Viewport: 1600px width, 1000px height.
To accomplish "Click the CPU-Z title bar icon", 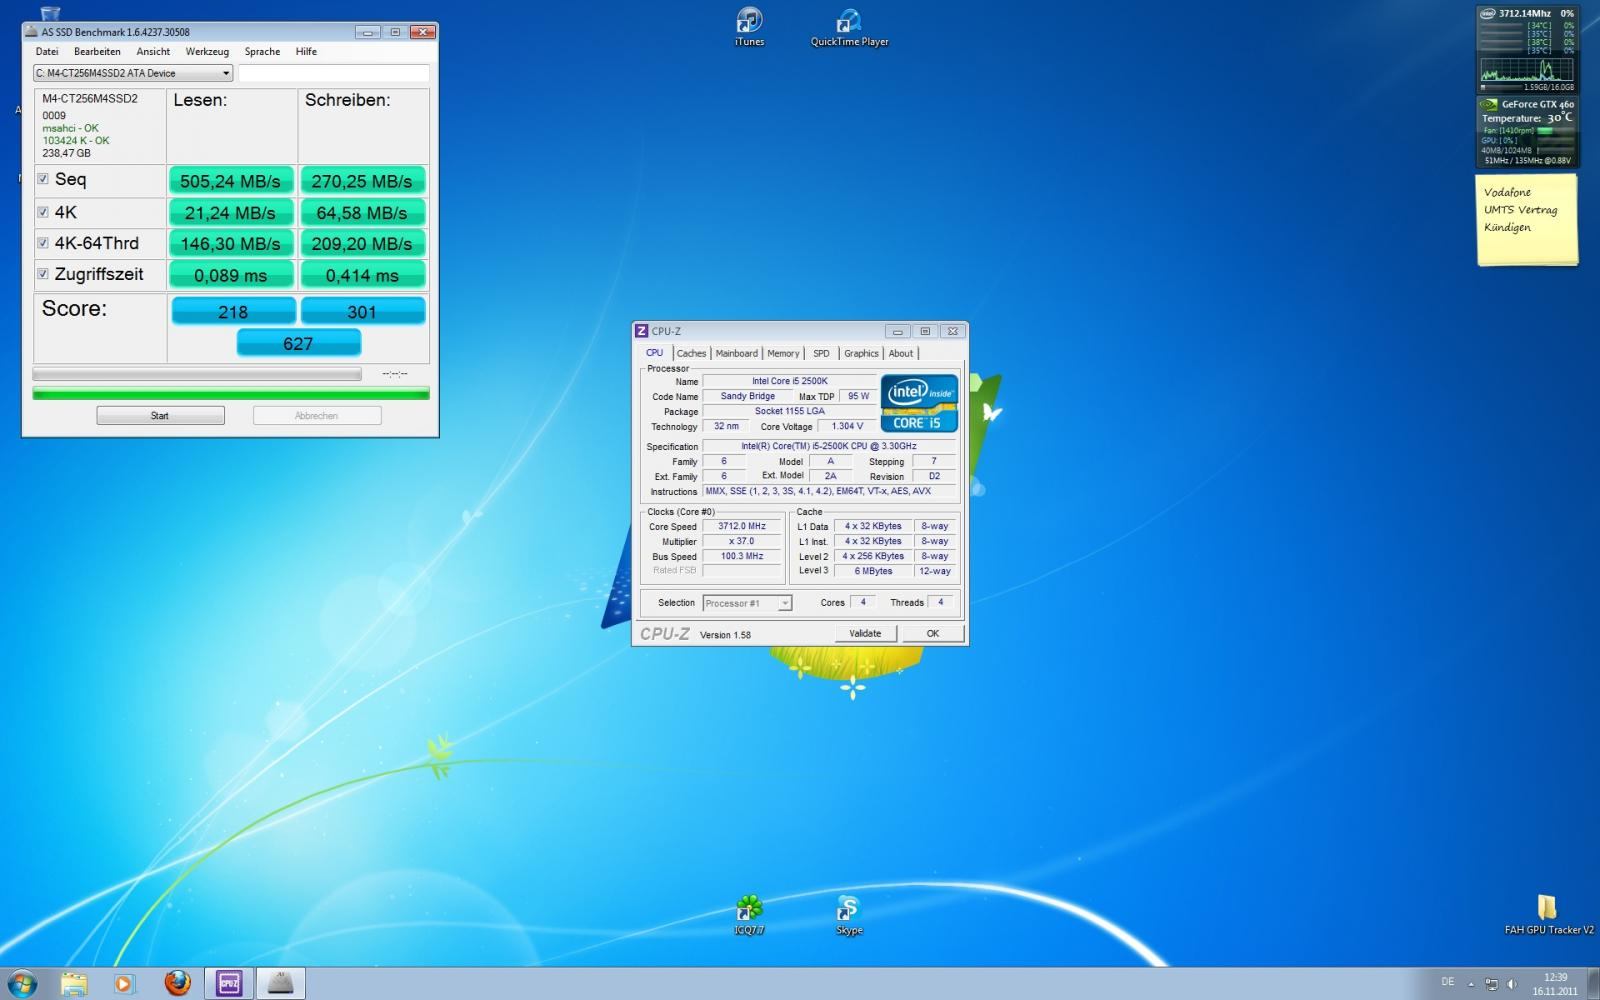I will 642,331.
